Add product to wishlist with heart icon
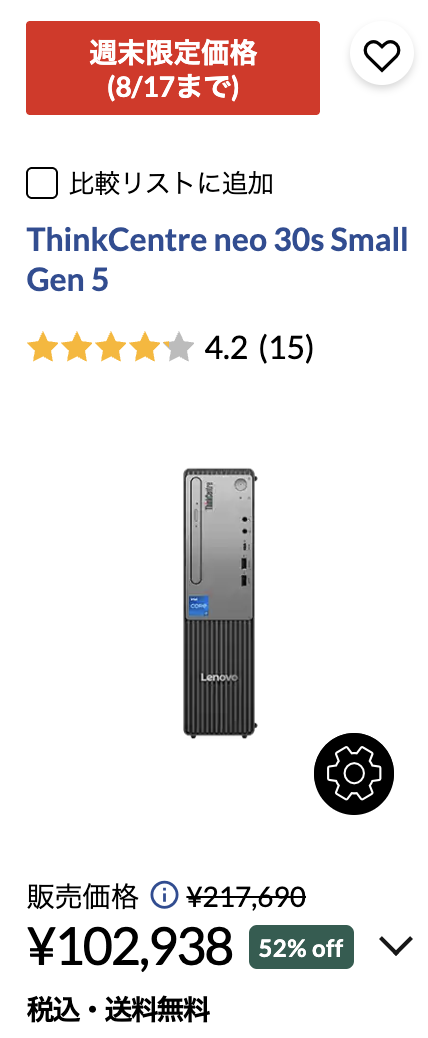 click(382, 55)
